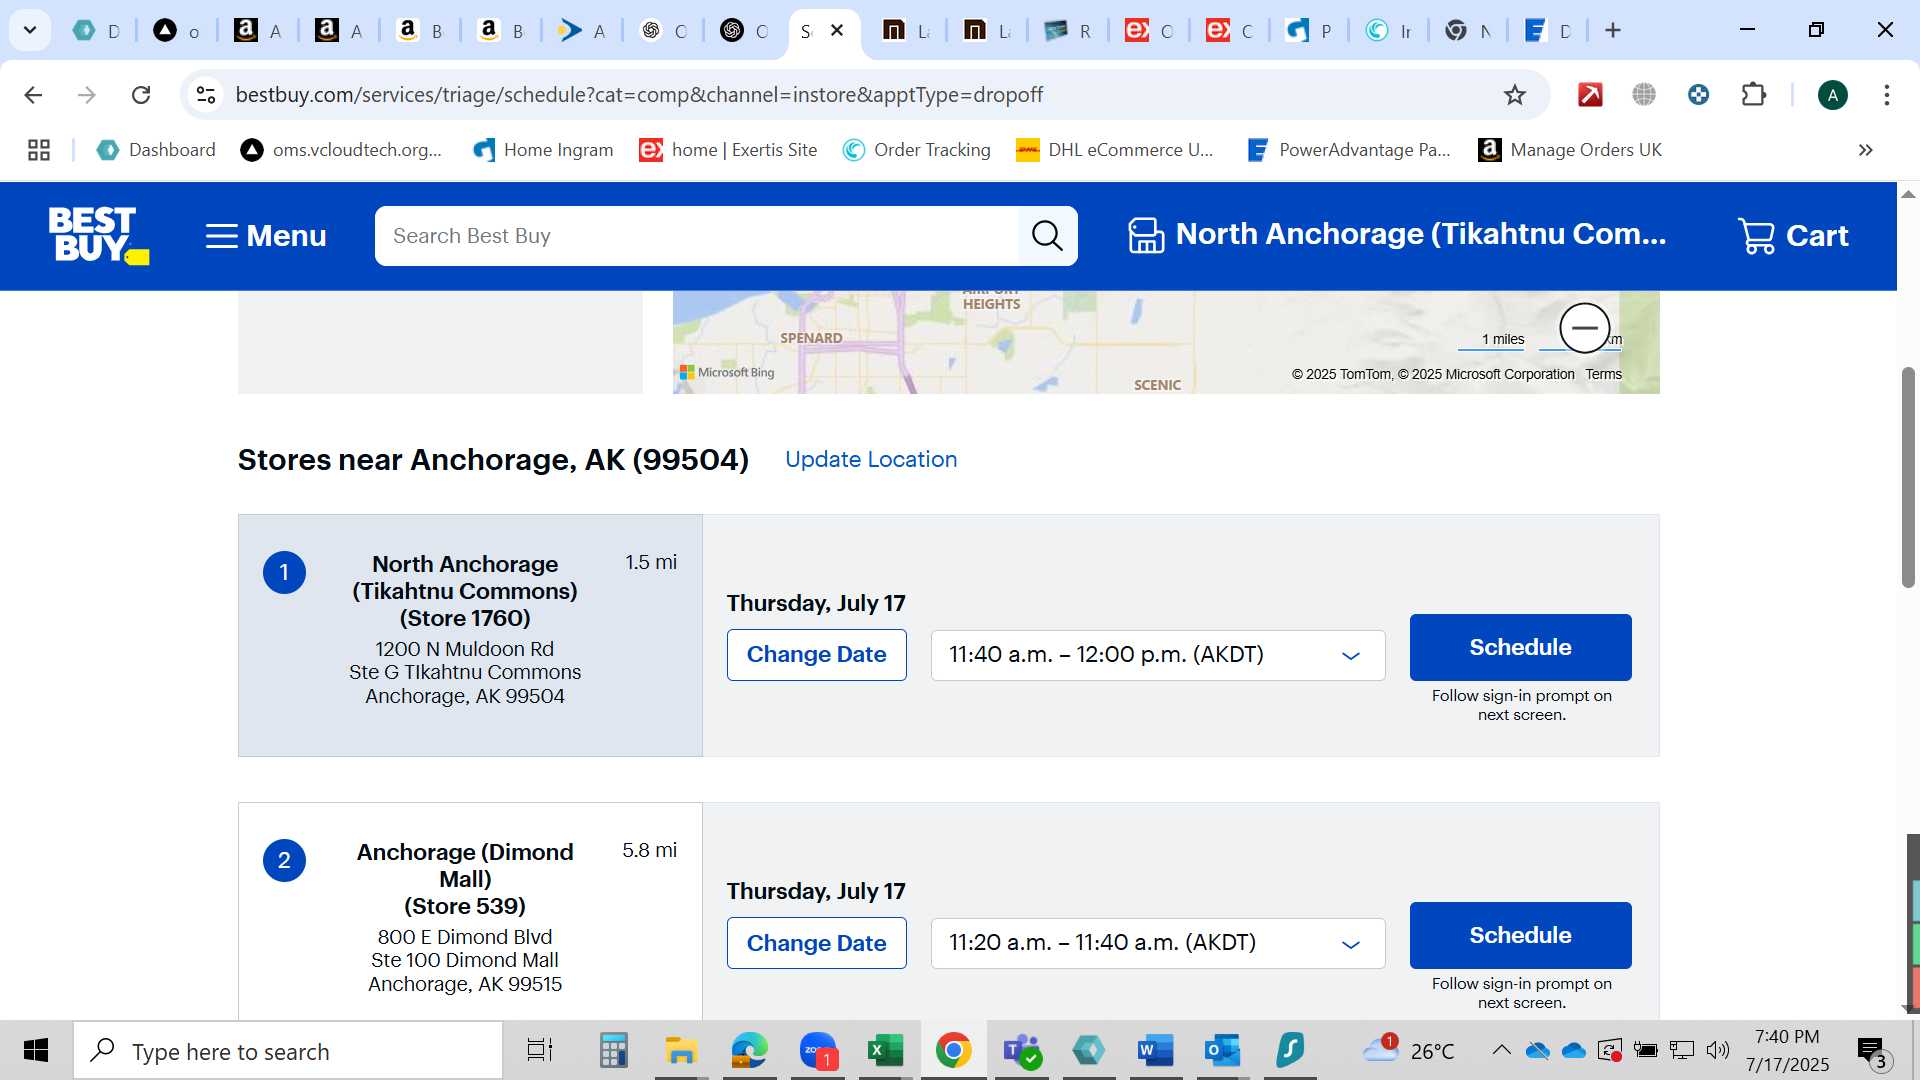This screenshot has width=1920, height=1080.
Task: Select store marker number 2
Action: 284,860
